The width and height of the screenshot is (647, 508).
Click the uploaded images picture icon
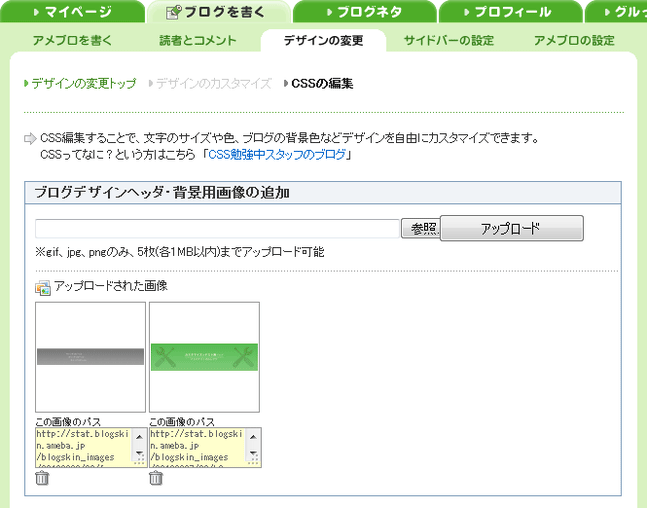pos(43,287)
